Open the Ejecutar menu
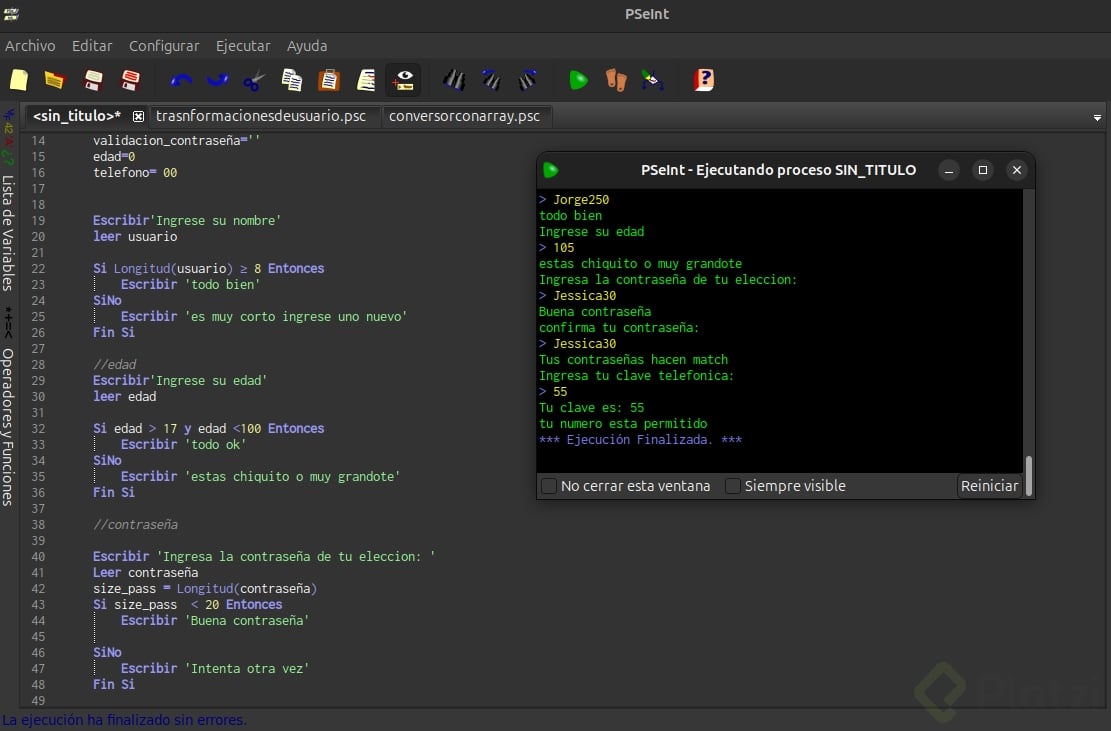This screenshot has width=1111, height=731. [243, 46]
